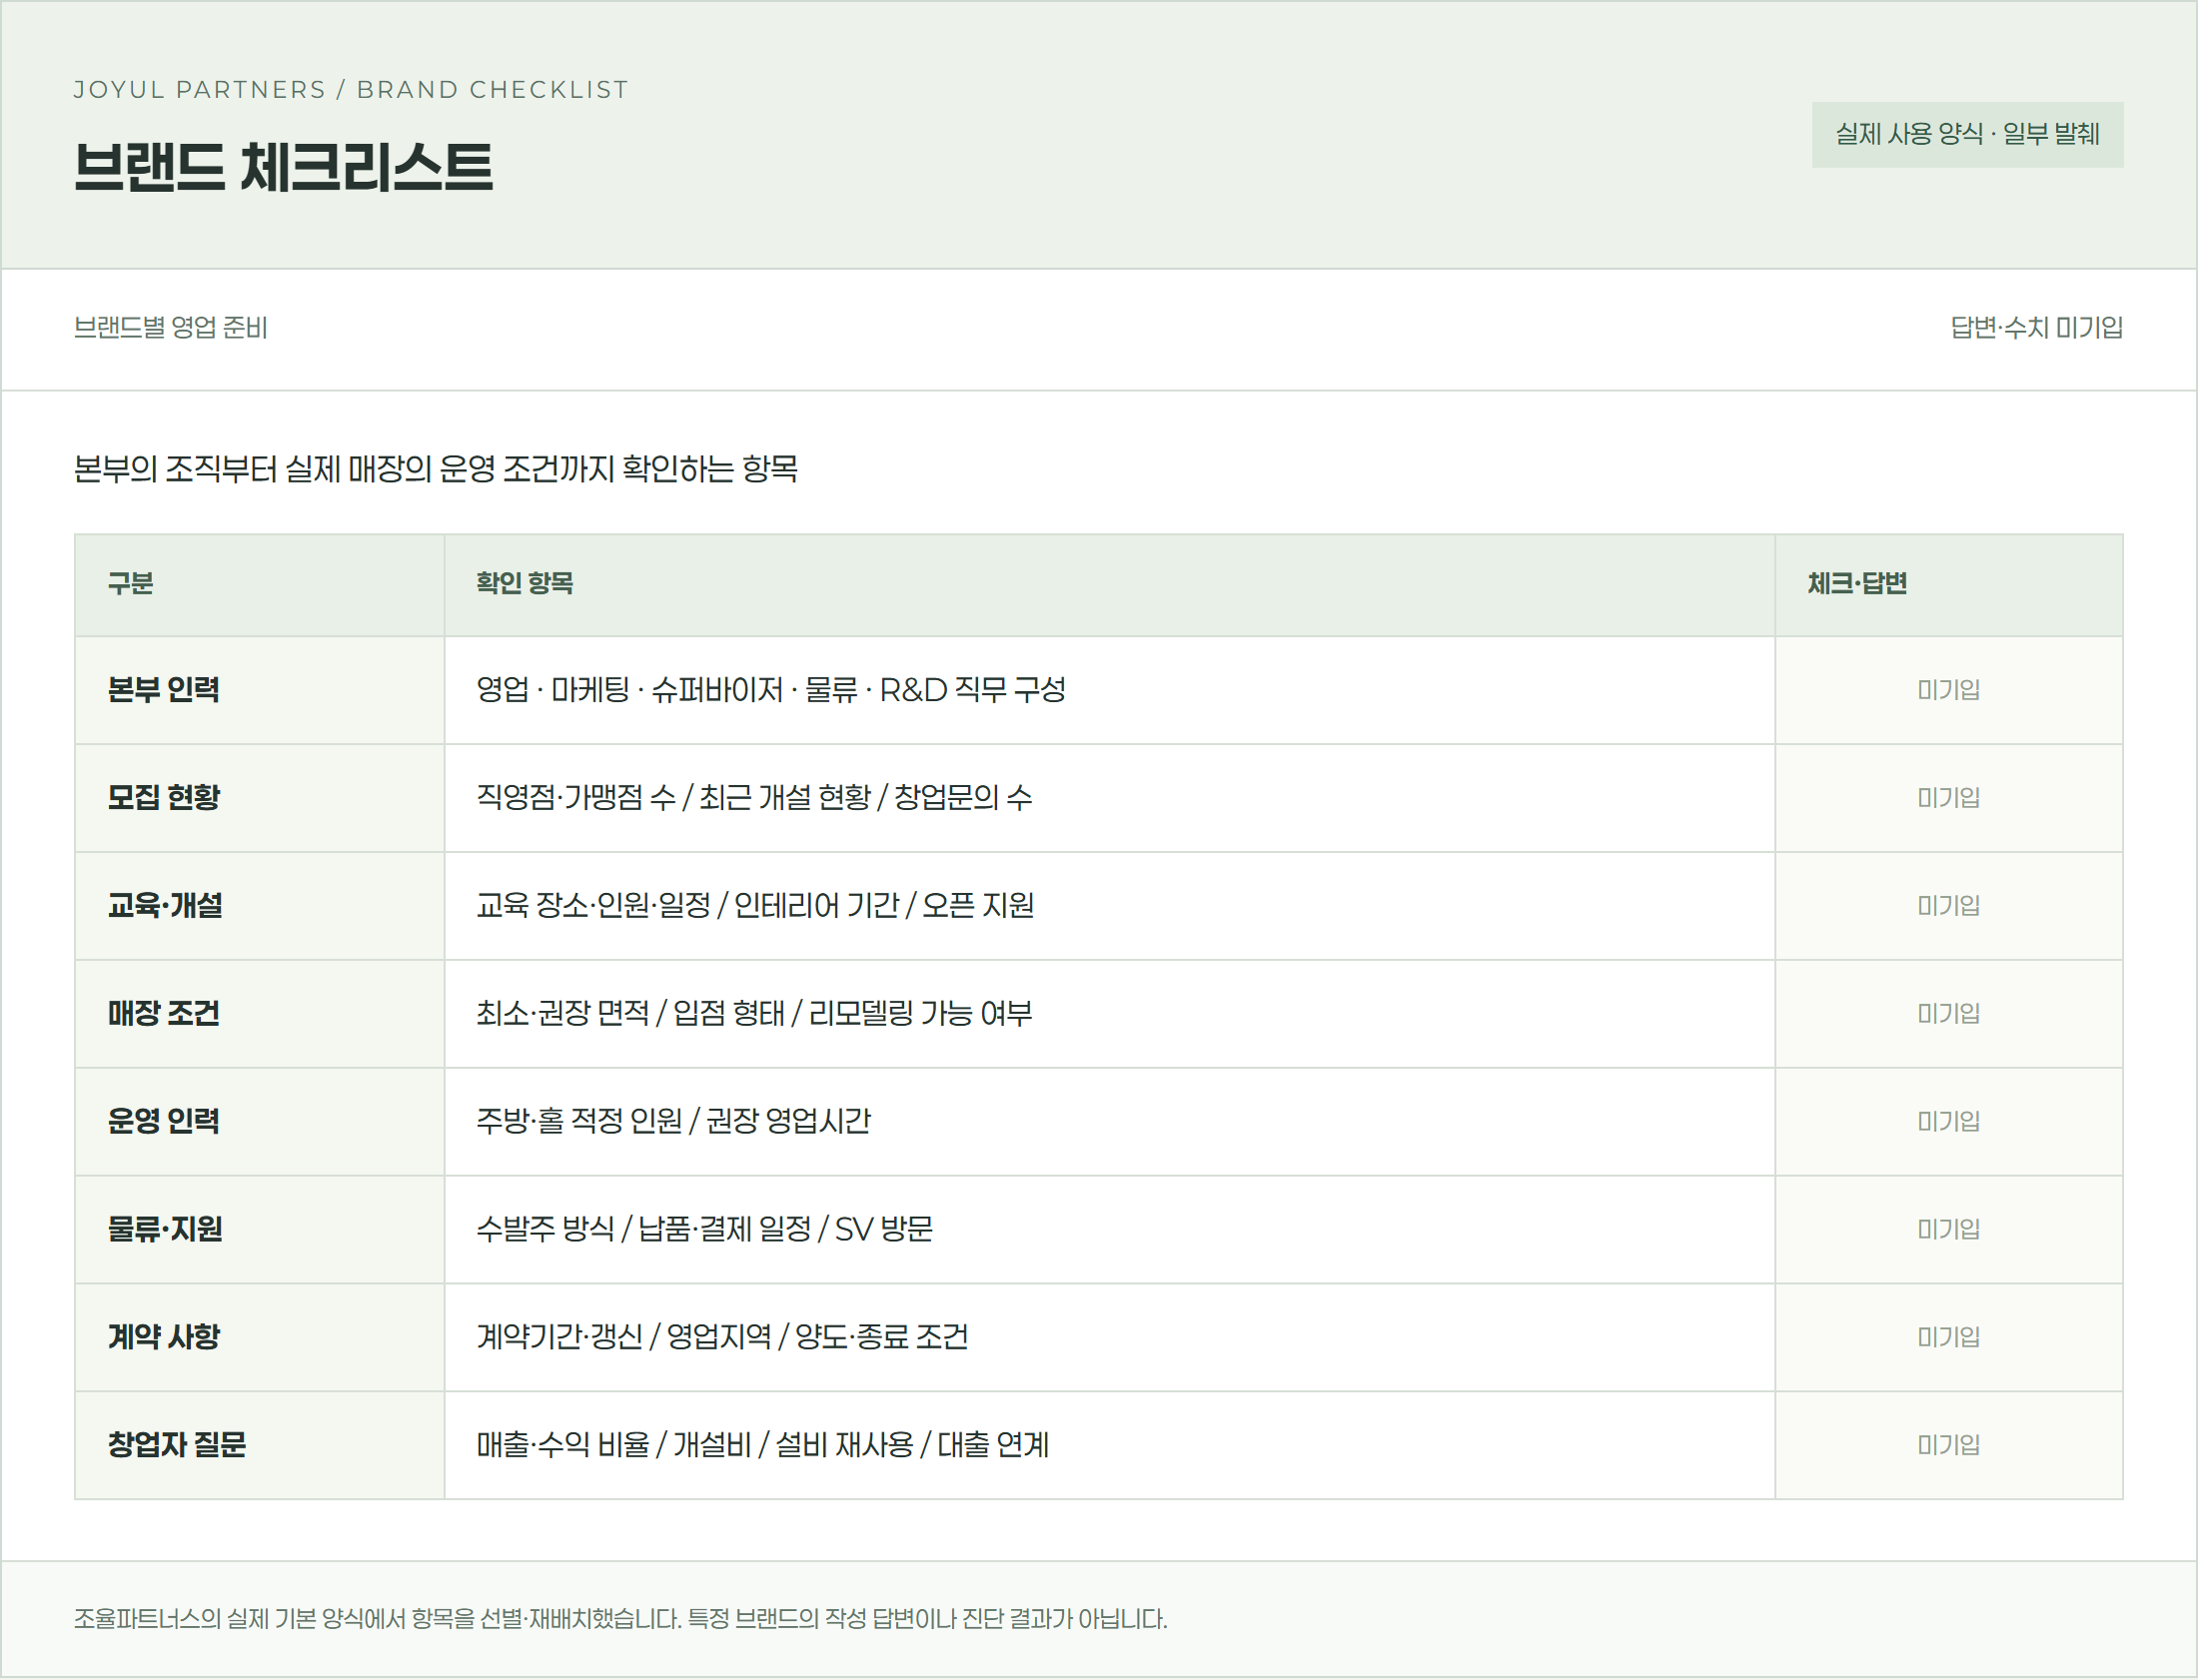Click '수발주 방식' item text
Screen dimensions: 2198x1680
click(546, 1230)
